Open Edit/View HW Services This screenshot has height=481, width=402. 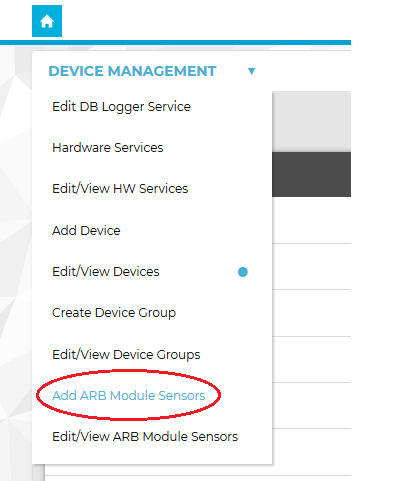tap(120, 189)
